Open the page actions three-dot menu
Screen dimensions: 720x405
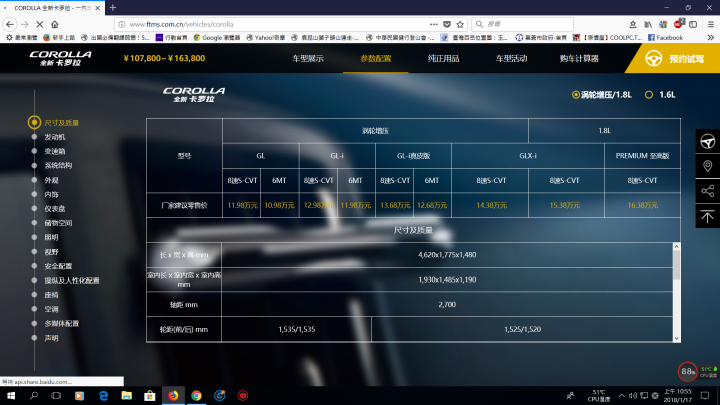(433, 24)
